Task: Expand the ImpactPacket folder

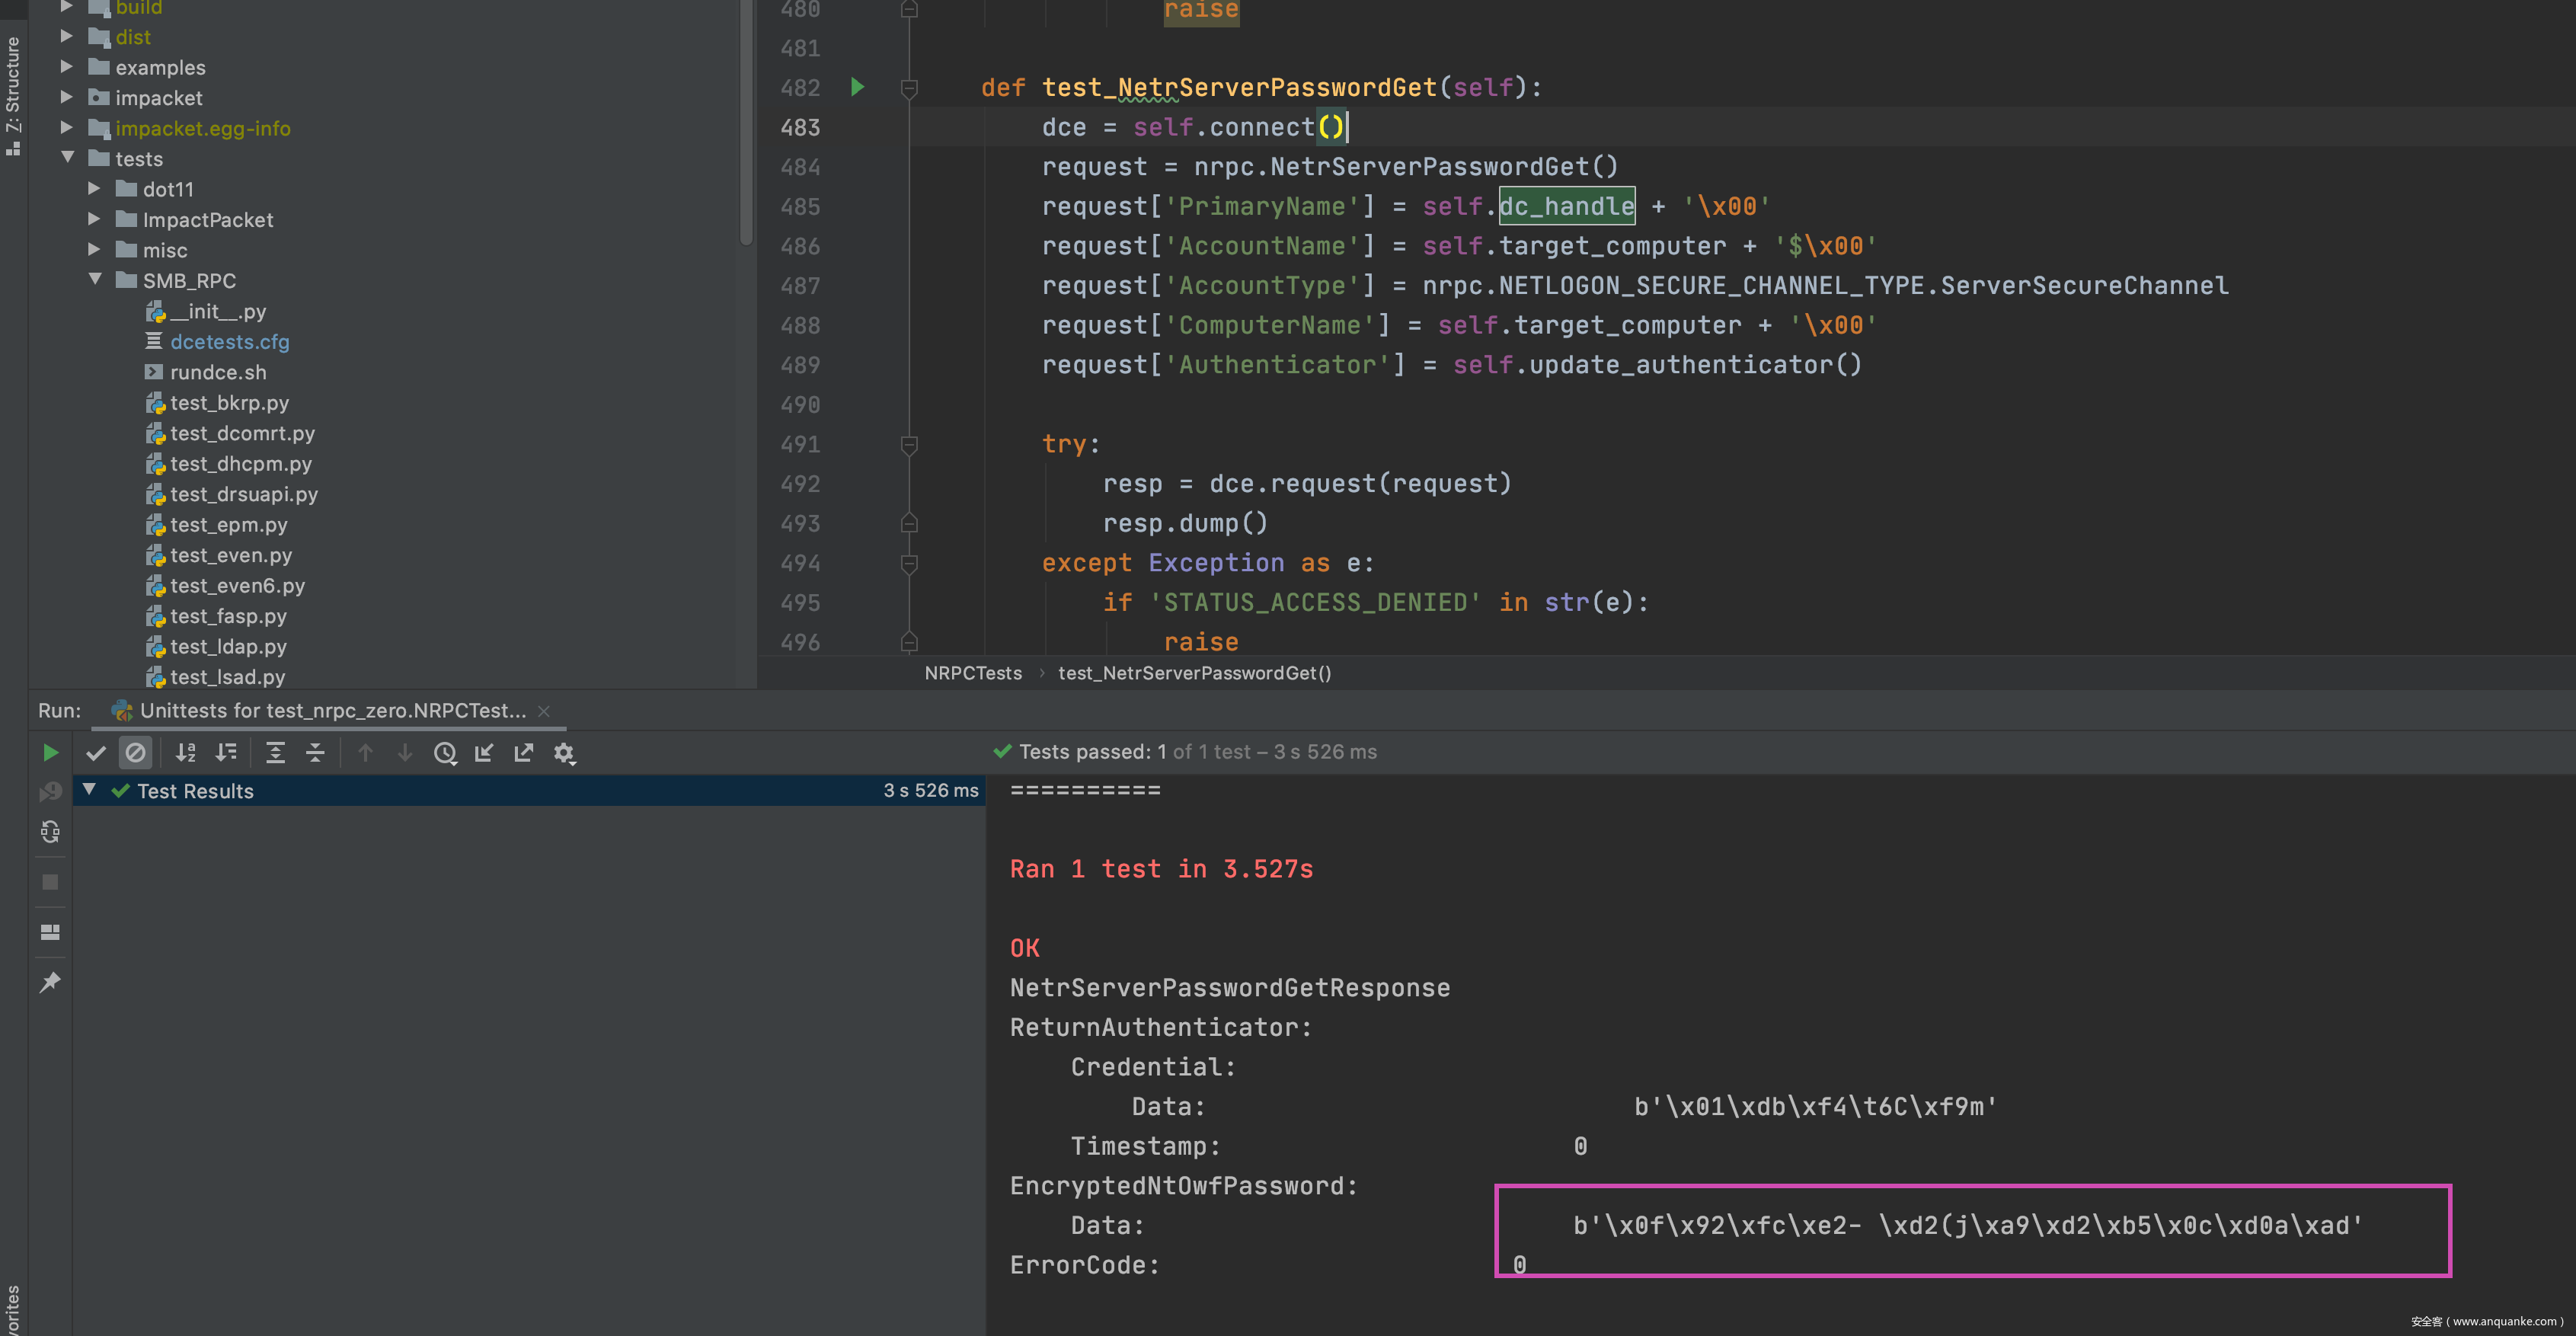Action: point(94,219)
